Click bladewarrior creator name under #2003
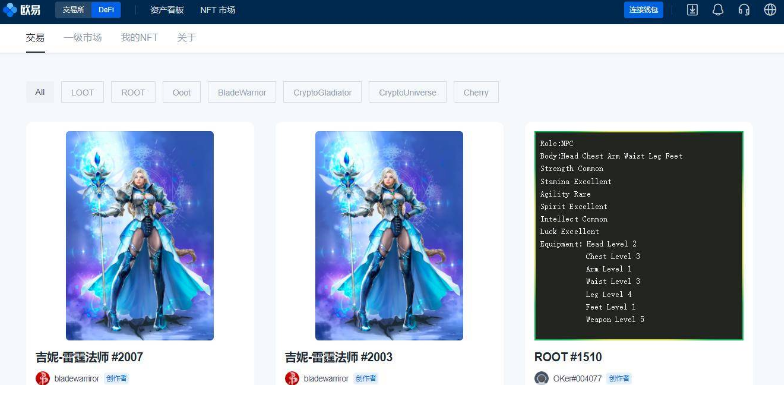This screenshot has height=394, width=784. tap(326, 378)
